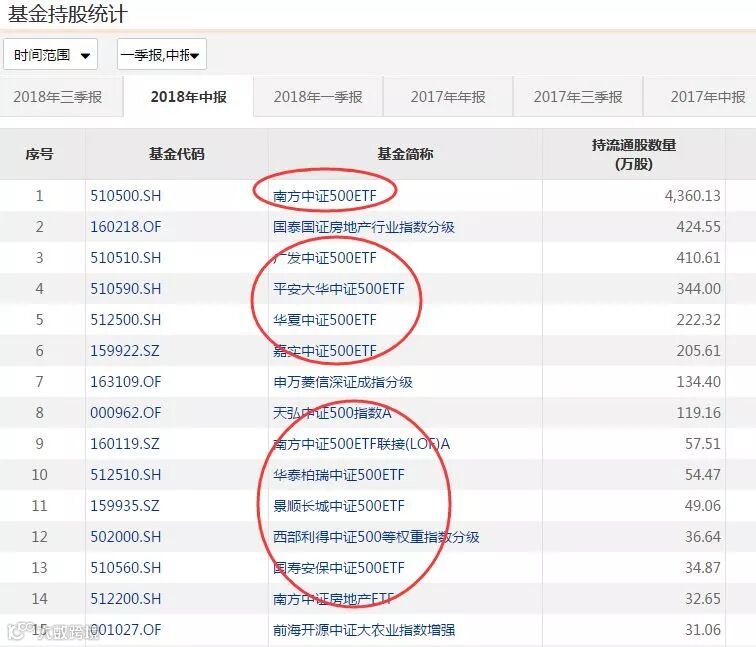
Task: Select the holdings value 36.64
Action: pos(702,537)
